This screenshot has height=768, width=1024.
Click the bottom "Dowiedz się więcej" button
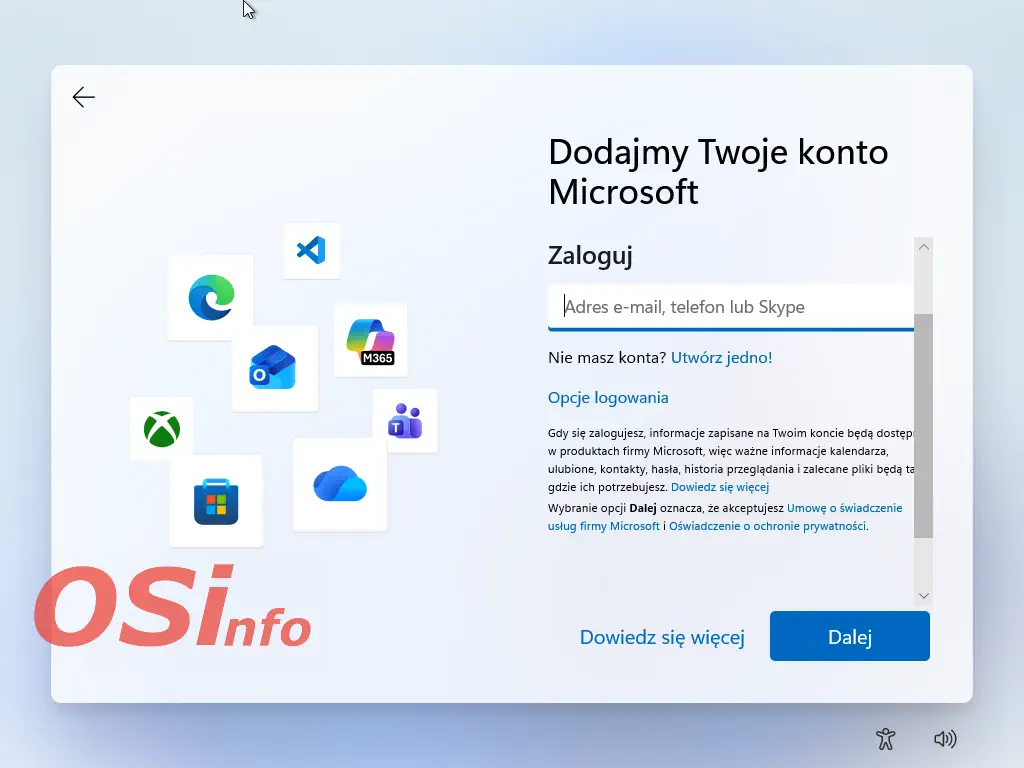(x=662, y=637)
